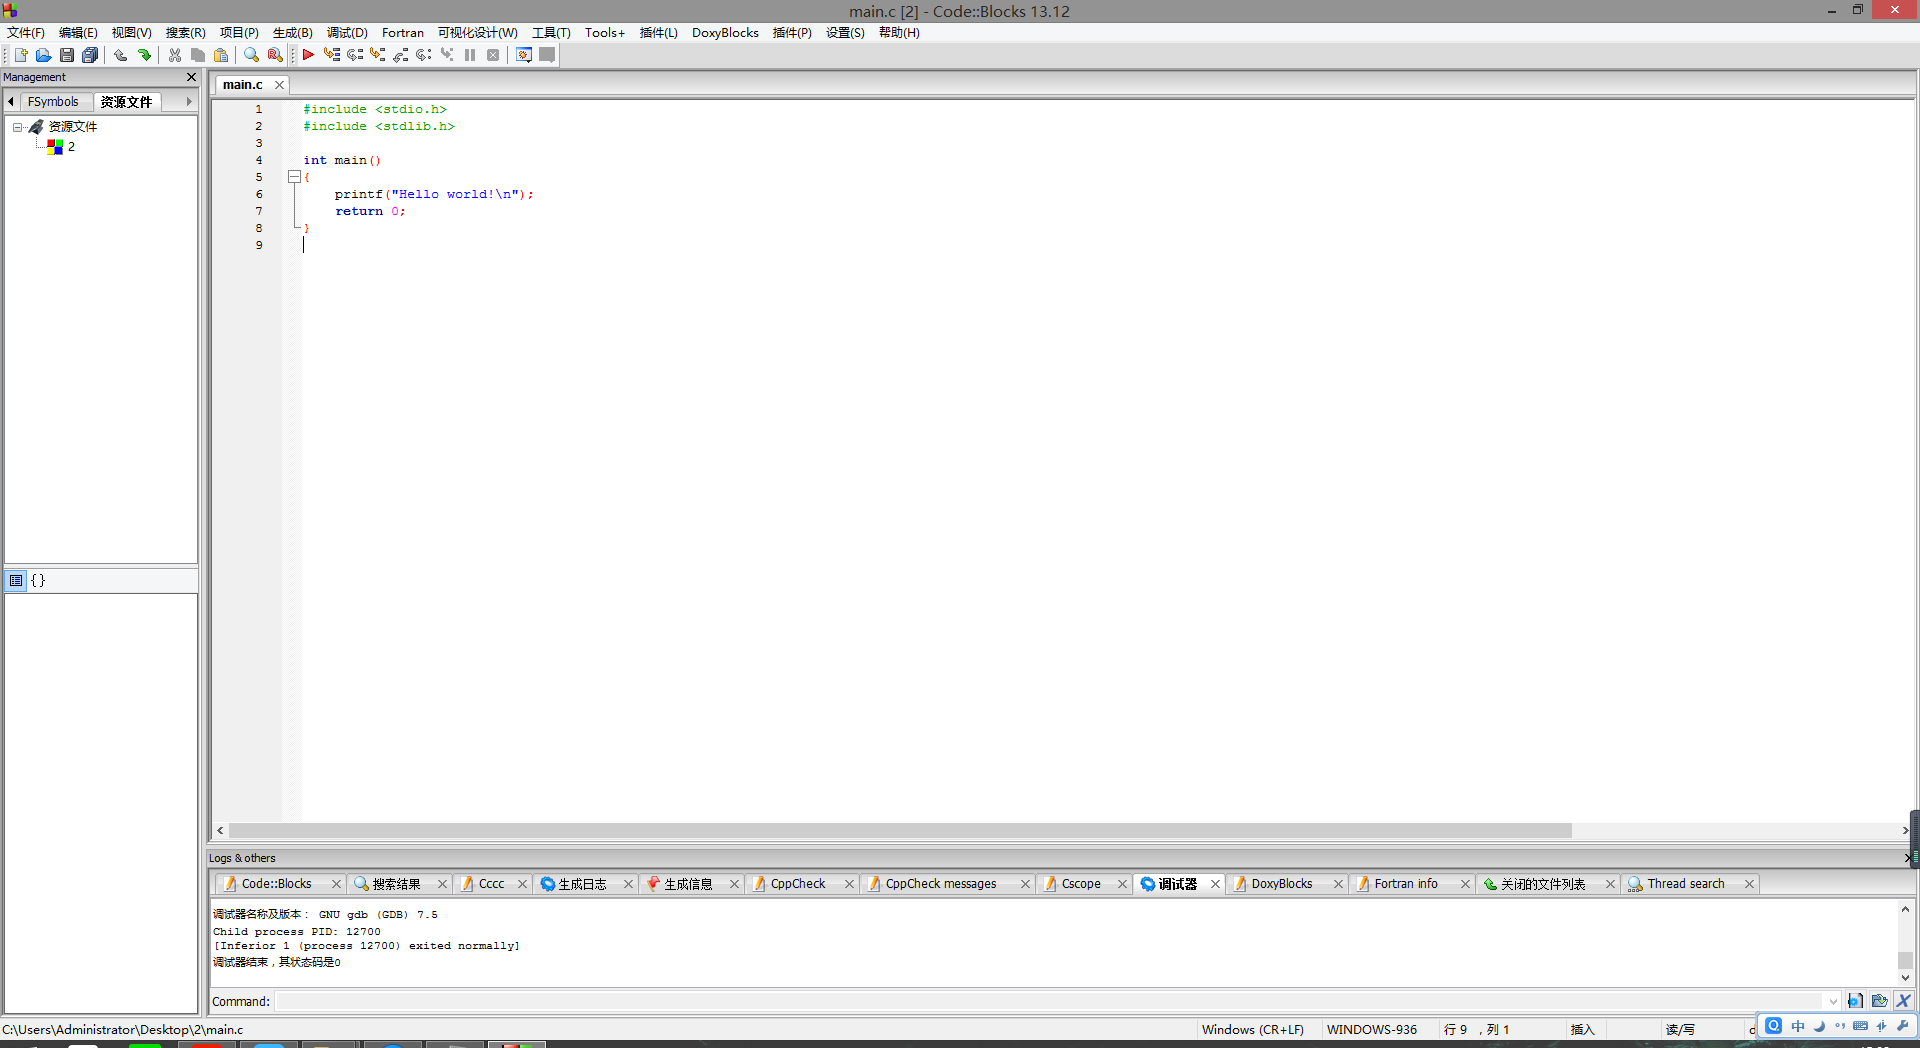Open the DoxyBlocks menu
Image resolution: width=1920 pixels, height=1048 pixels.
725,33
